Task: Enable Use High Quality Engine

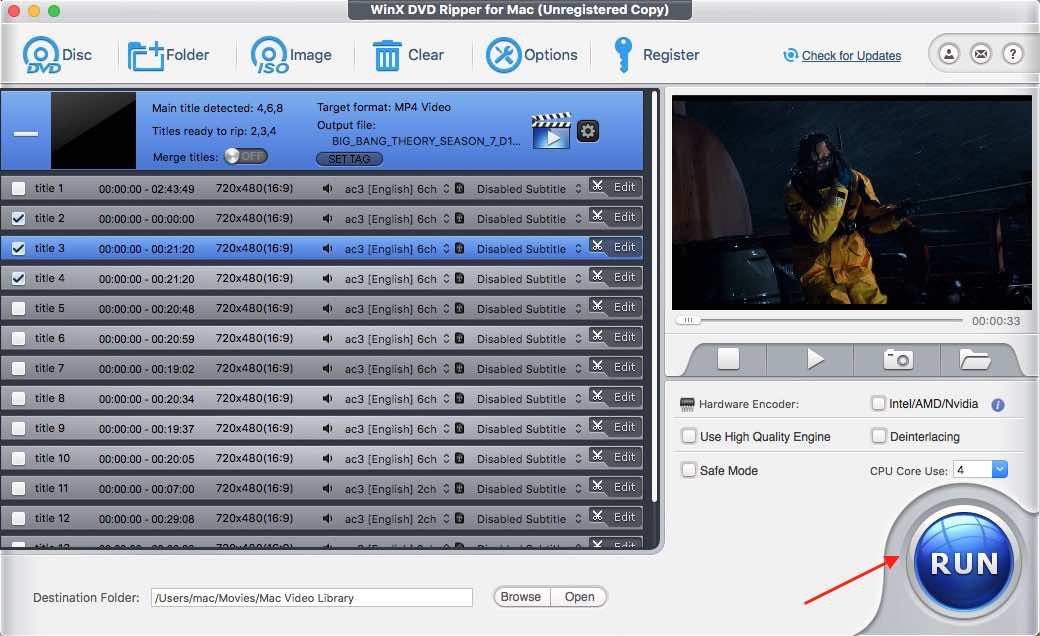Action: 689,437
